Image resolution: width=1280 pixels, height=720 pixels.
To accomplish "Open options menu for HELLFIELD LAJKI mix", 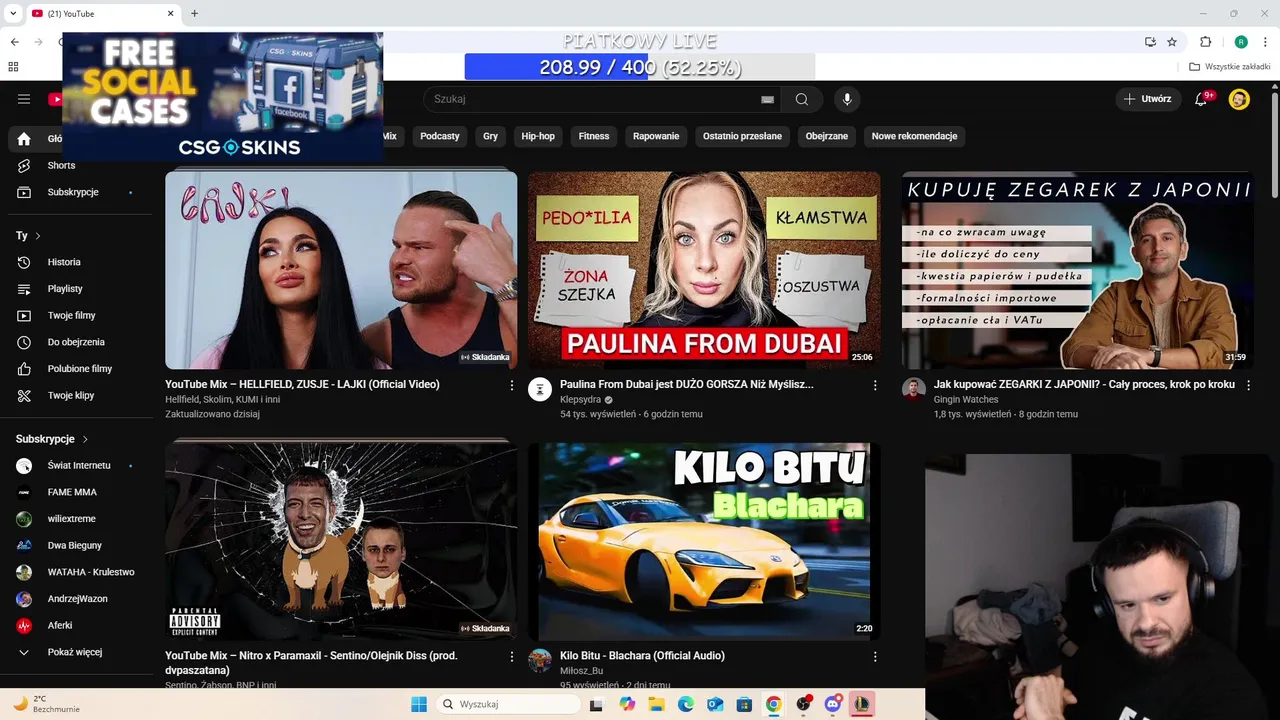I will (x=512, y=385).
